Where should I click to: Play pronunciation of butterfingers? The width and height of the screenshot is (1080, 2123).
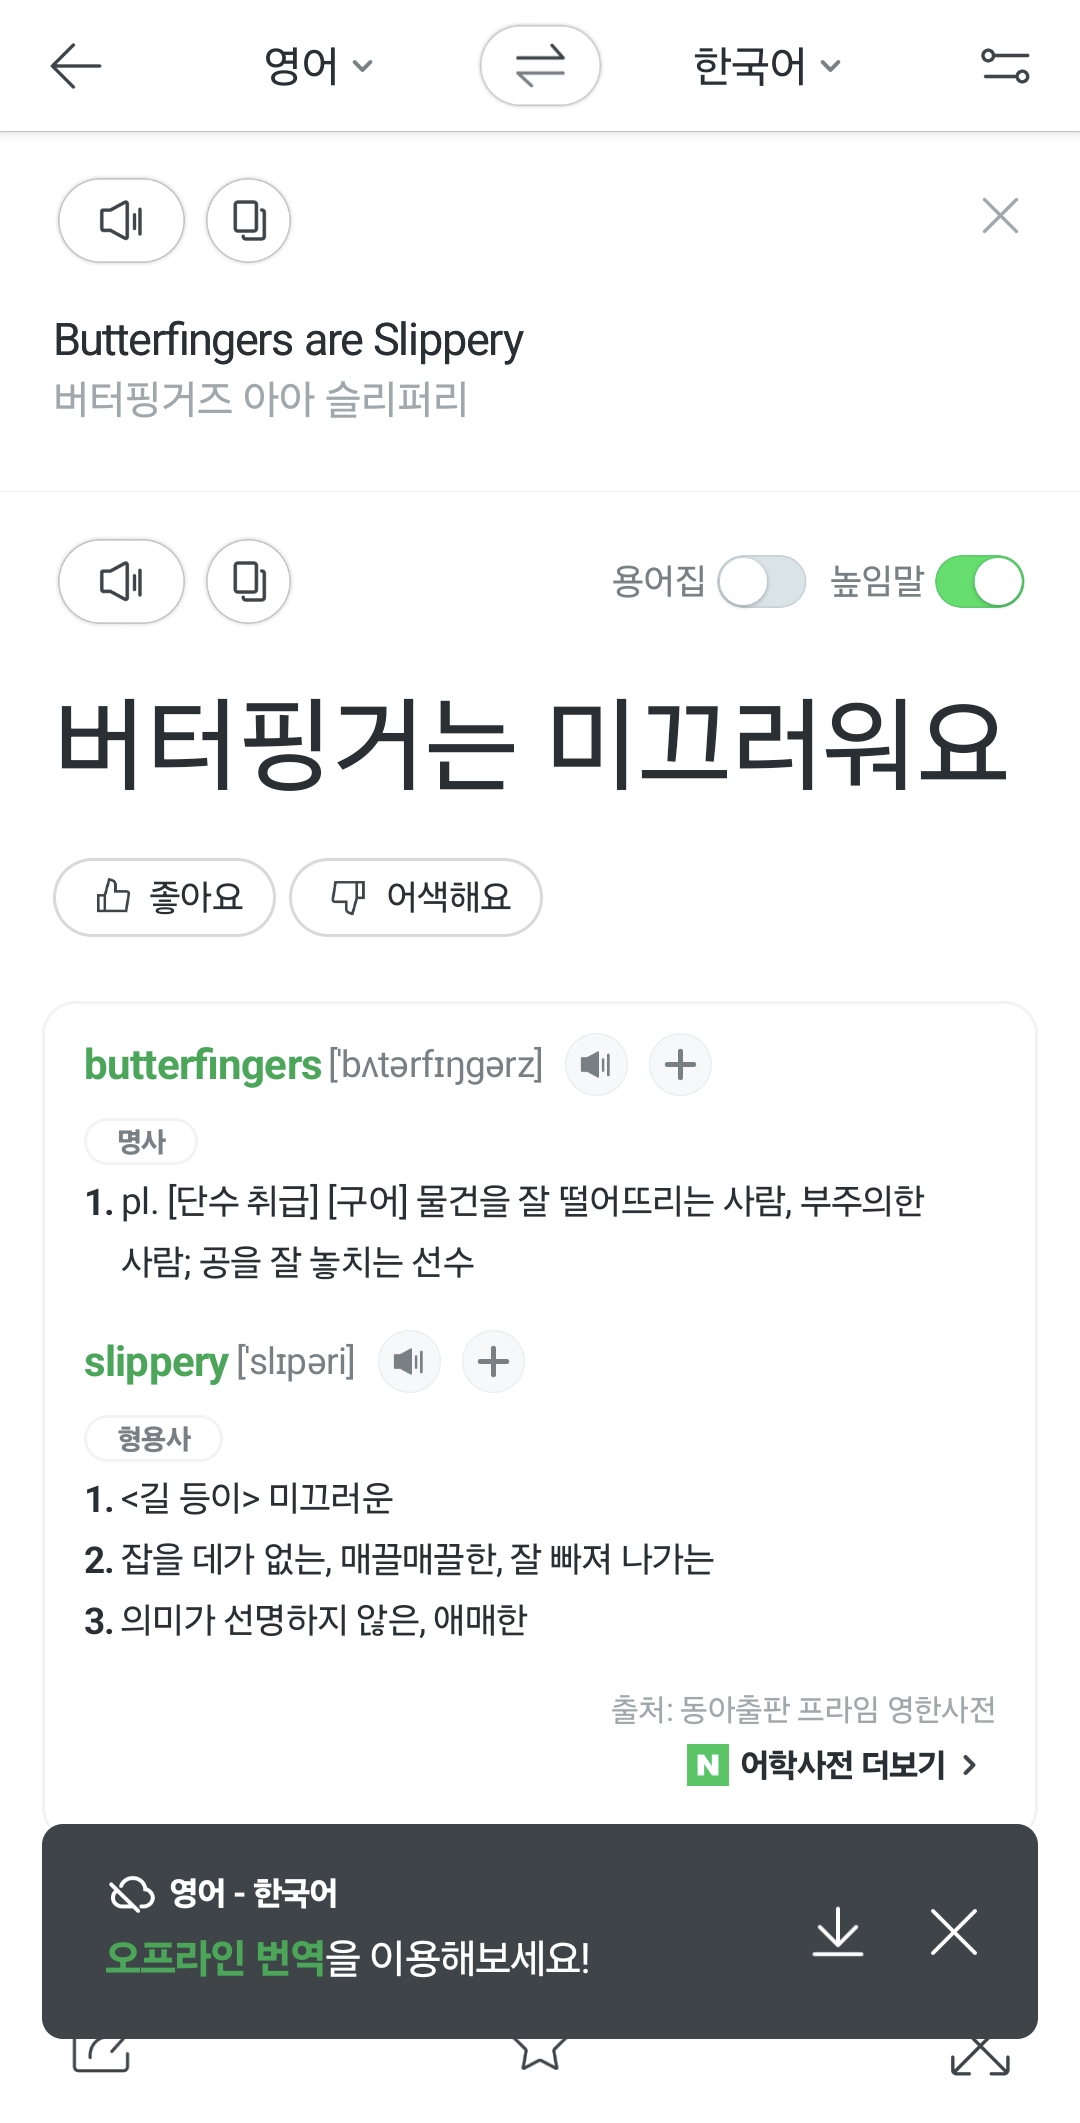coord(596,1064)
